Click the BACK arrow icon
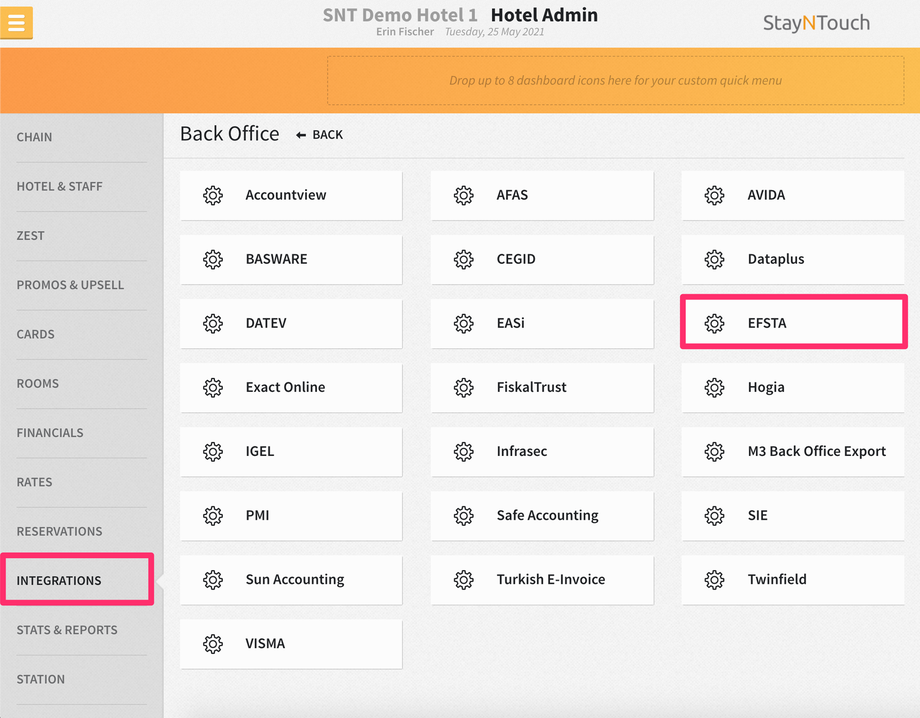Screen dimensions: 920x718 (301, 135)
